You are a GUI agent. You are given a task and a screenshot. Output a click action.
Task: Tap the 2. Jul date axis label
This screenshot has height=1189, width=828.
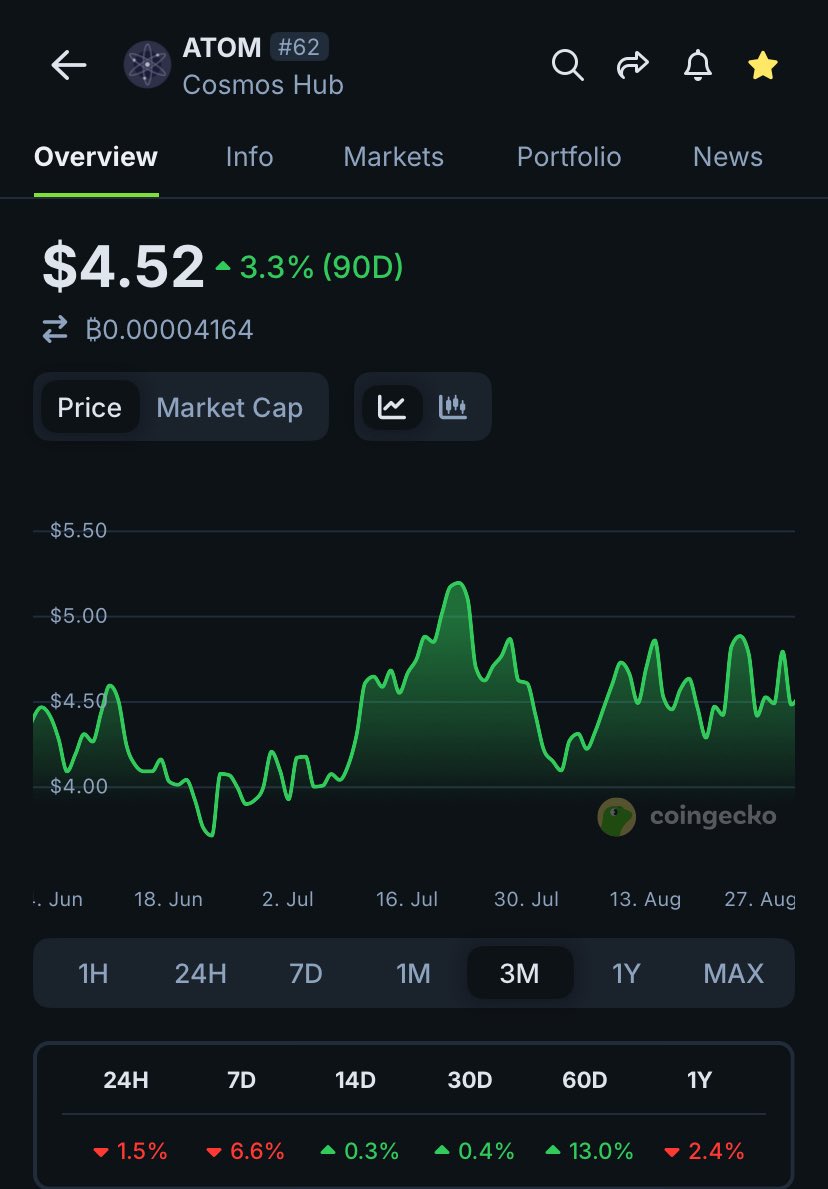point(288,899)
